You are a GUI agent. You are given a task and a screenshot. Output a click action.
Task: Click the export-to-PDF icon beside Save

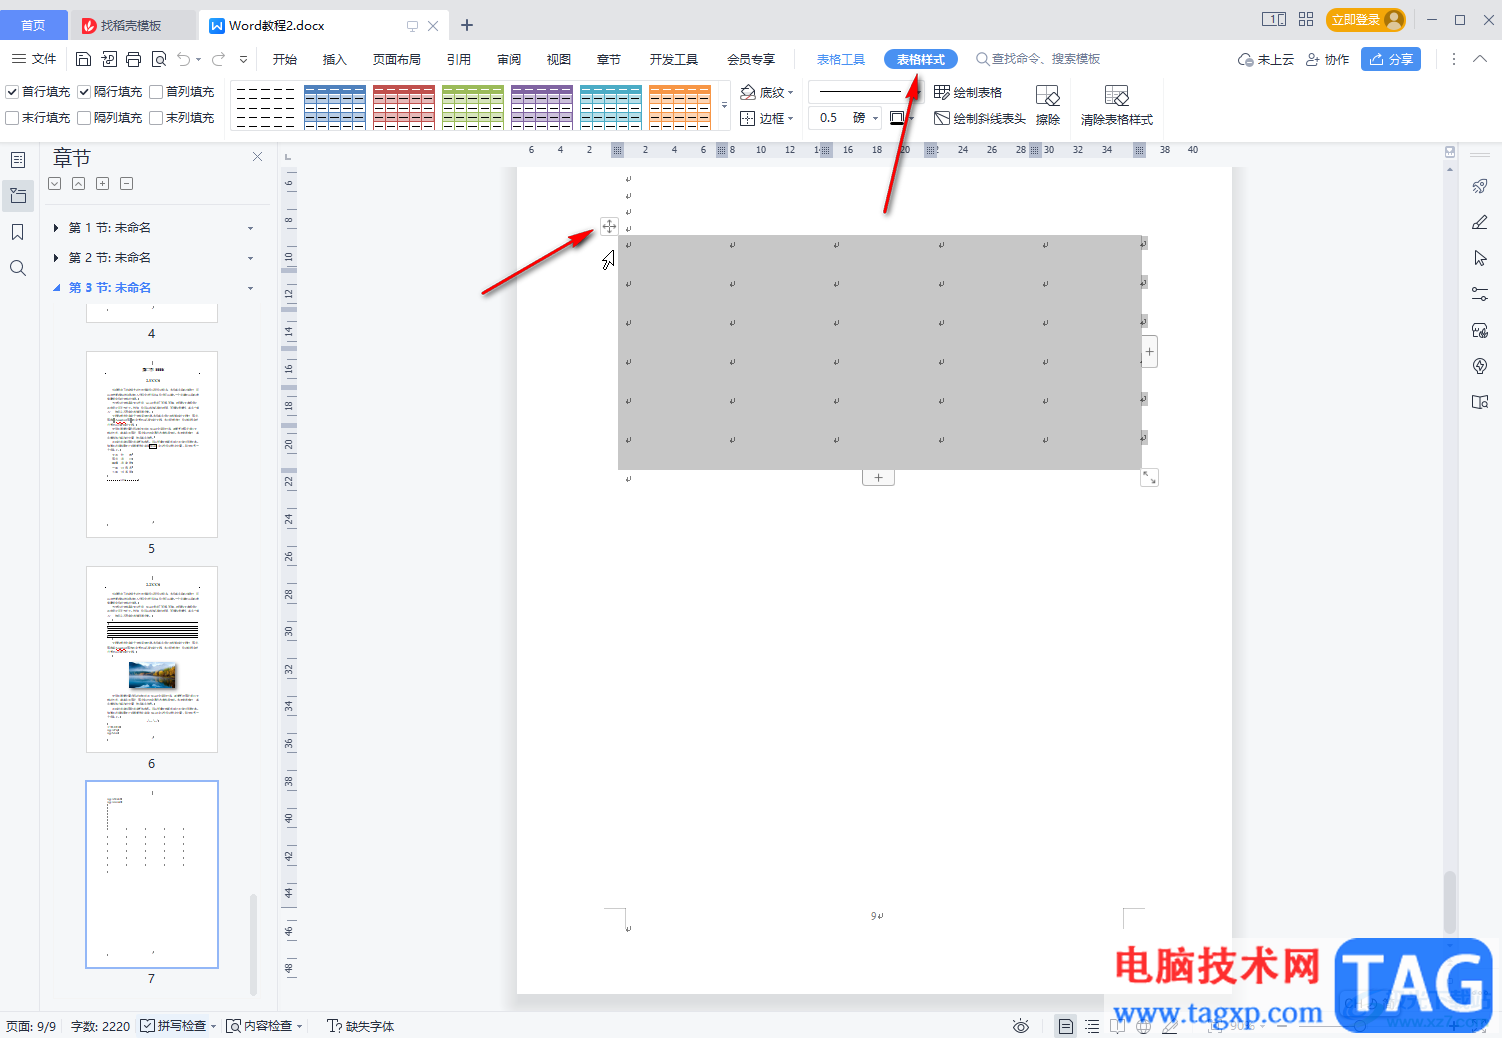point(109,59)
